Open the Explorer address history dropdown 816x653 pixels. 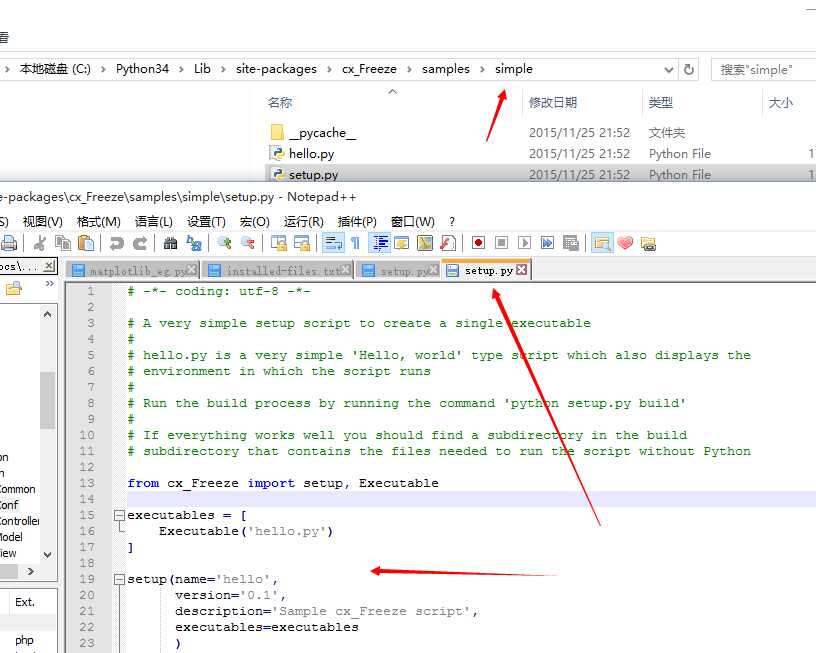pyautogui.click(x=669, y=69)
